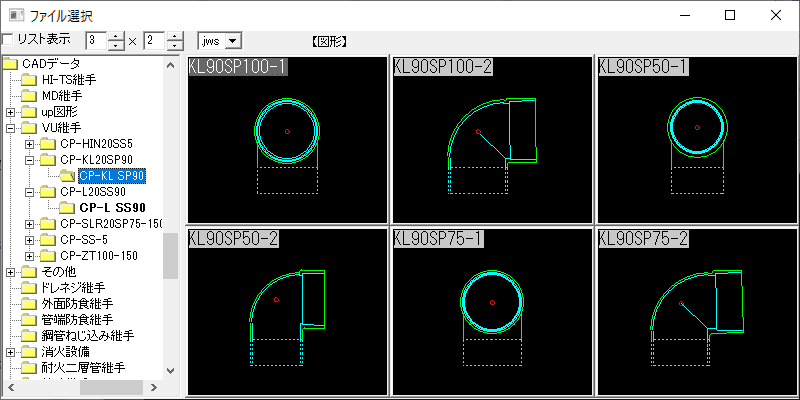Select the 耐火二層管継手 folder
800x400 pixels.
(83, 367)
